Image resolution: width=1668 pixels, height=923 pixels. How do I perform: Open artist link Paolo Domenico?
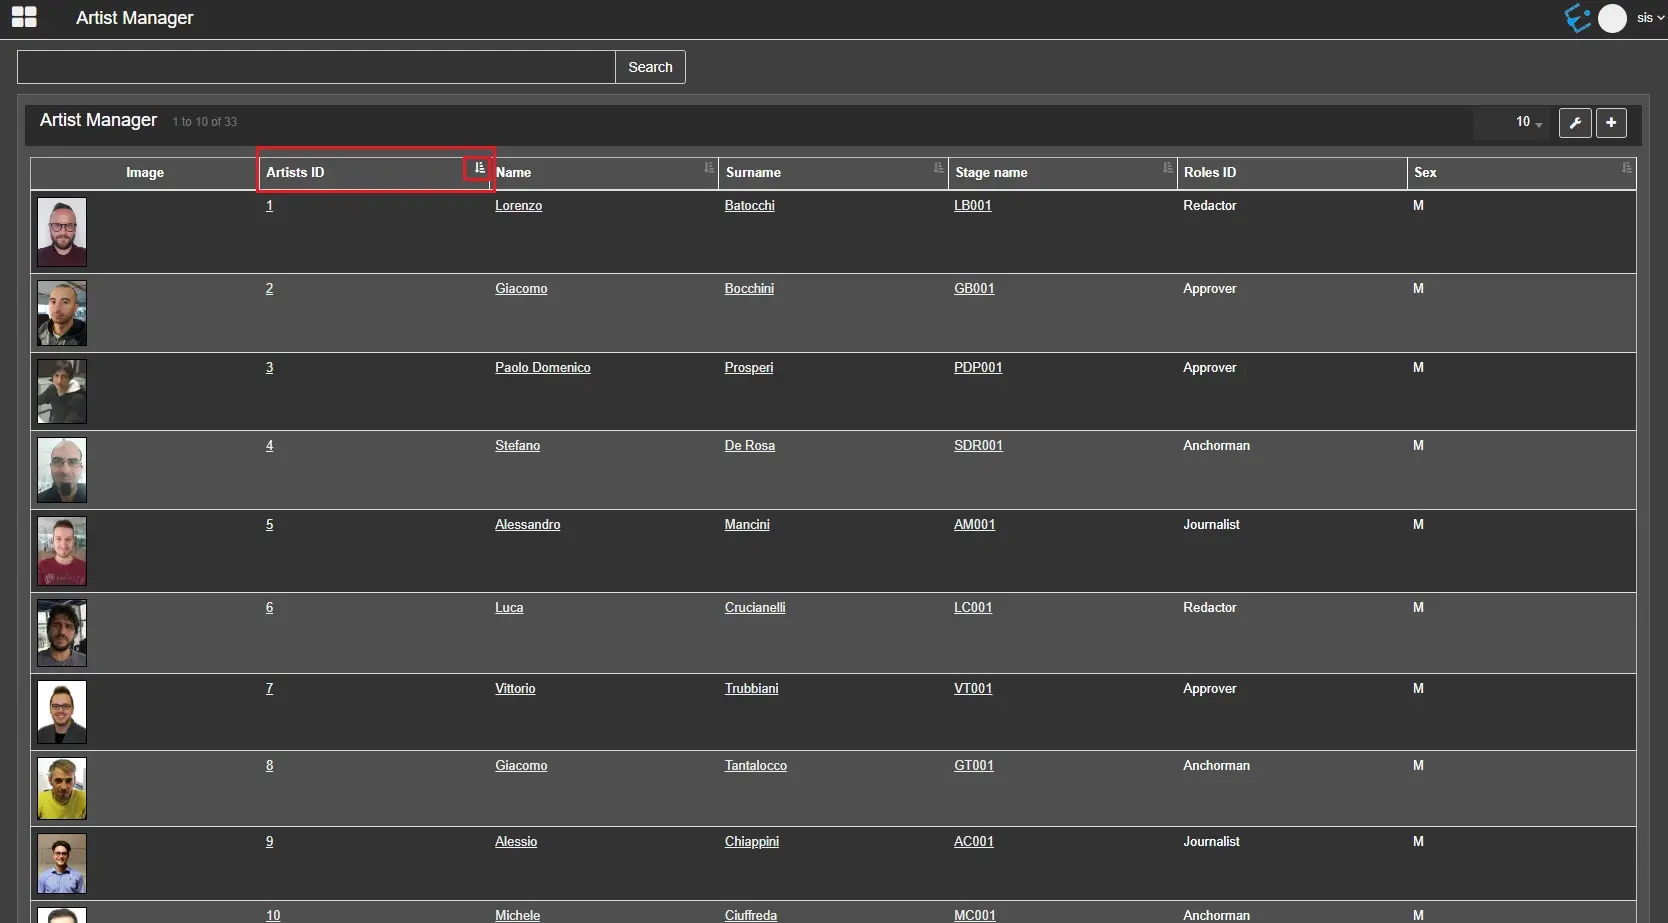click(x=542, y=368)
